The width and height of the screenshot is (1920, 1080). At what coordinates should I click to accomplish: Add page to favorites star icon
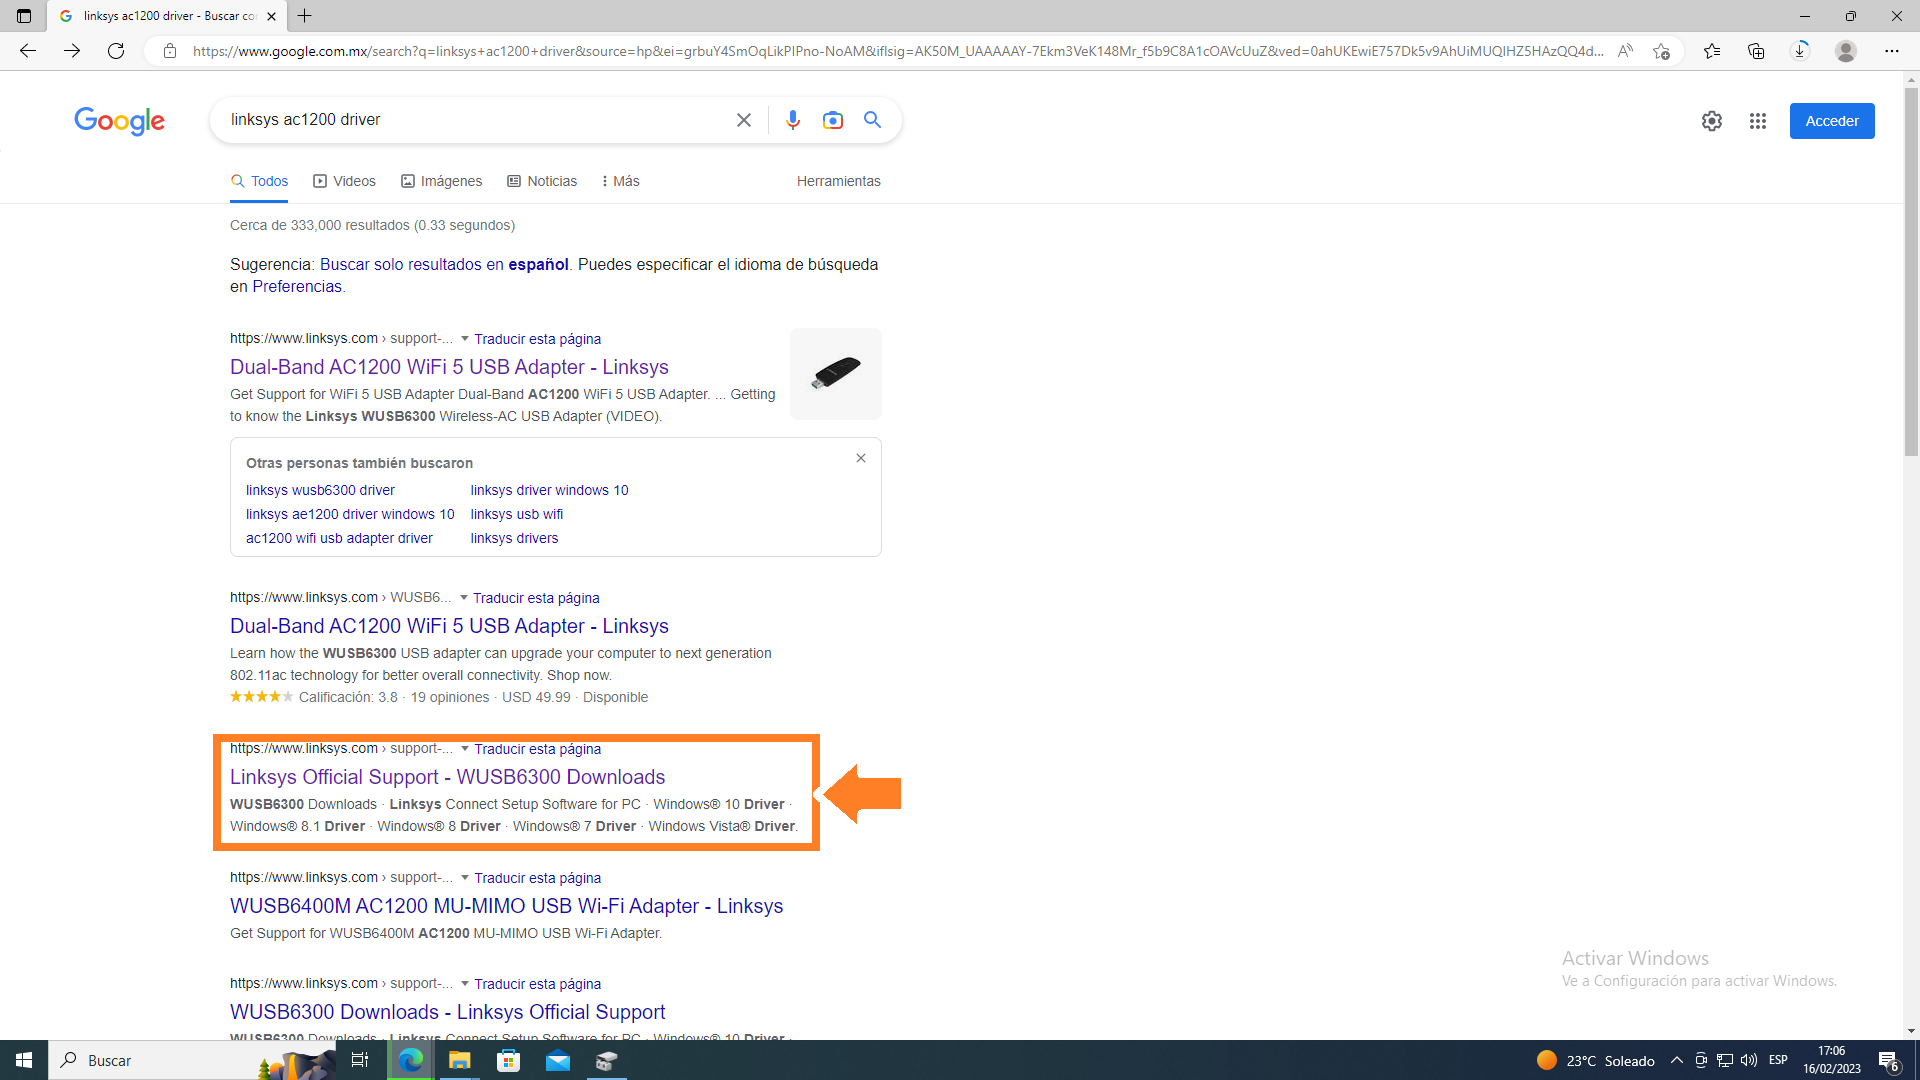[x=1661, y=51]
